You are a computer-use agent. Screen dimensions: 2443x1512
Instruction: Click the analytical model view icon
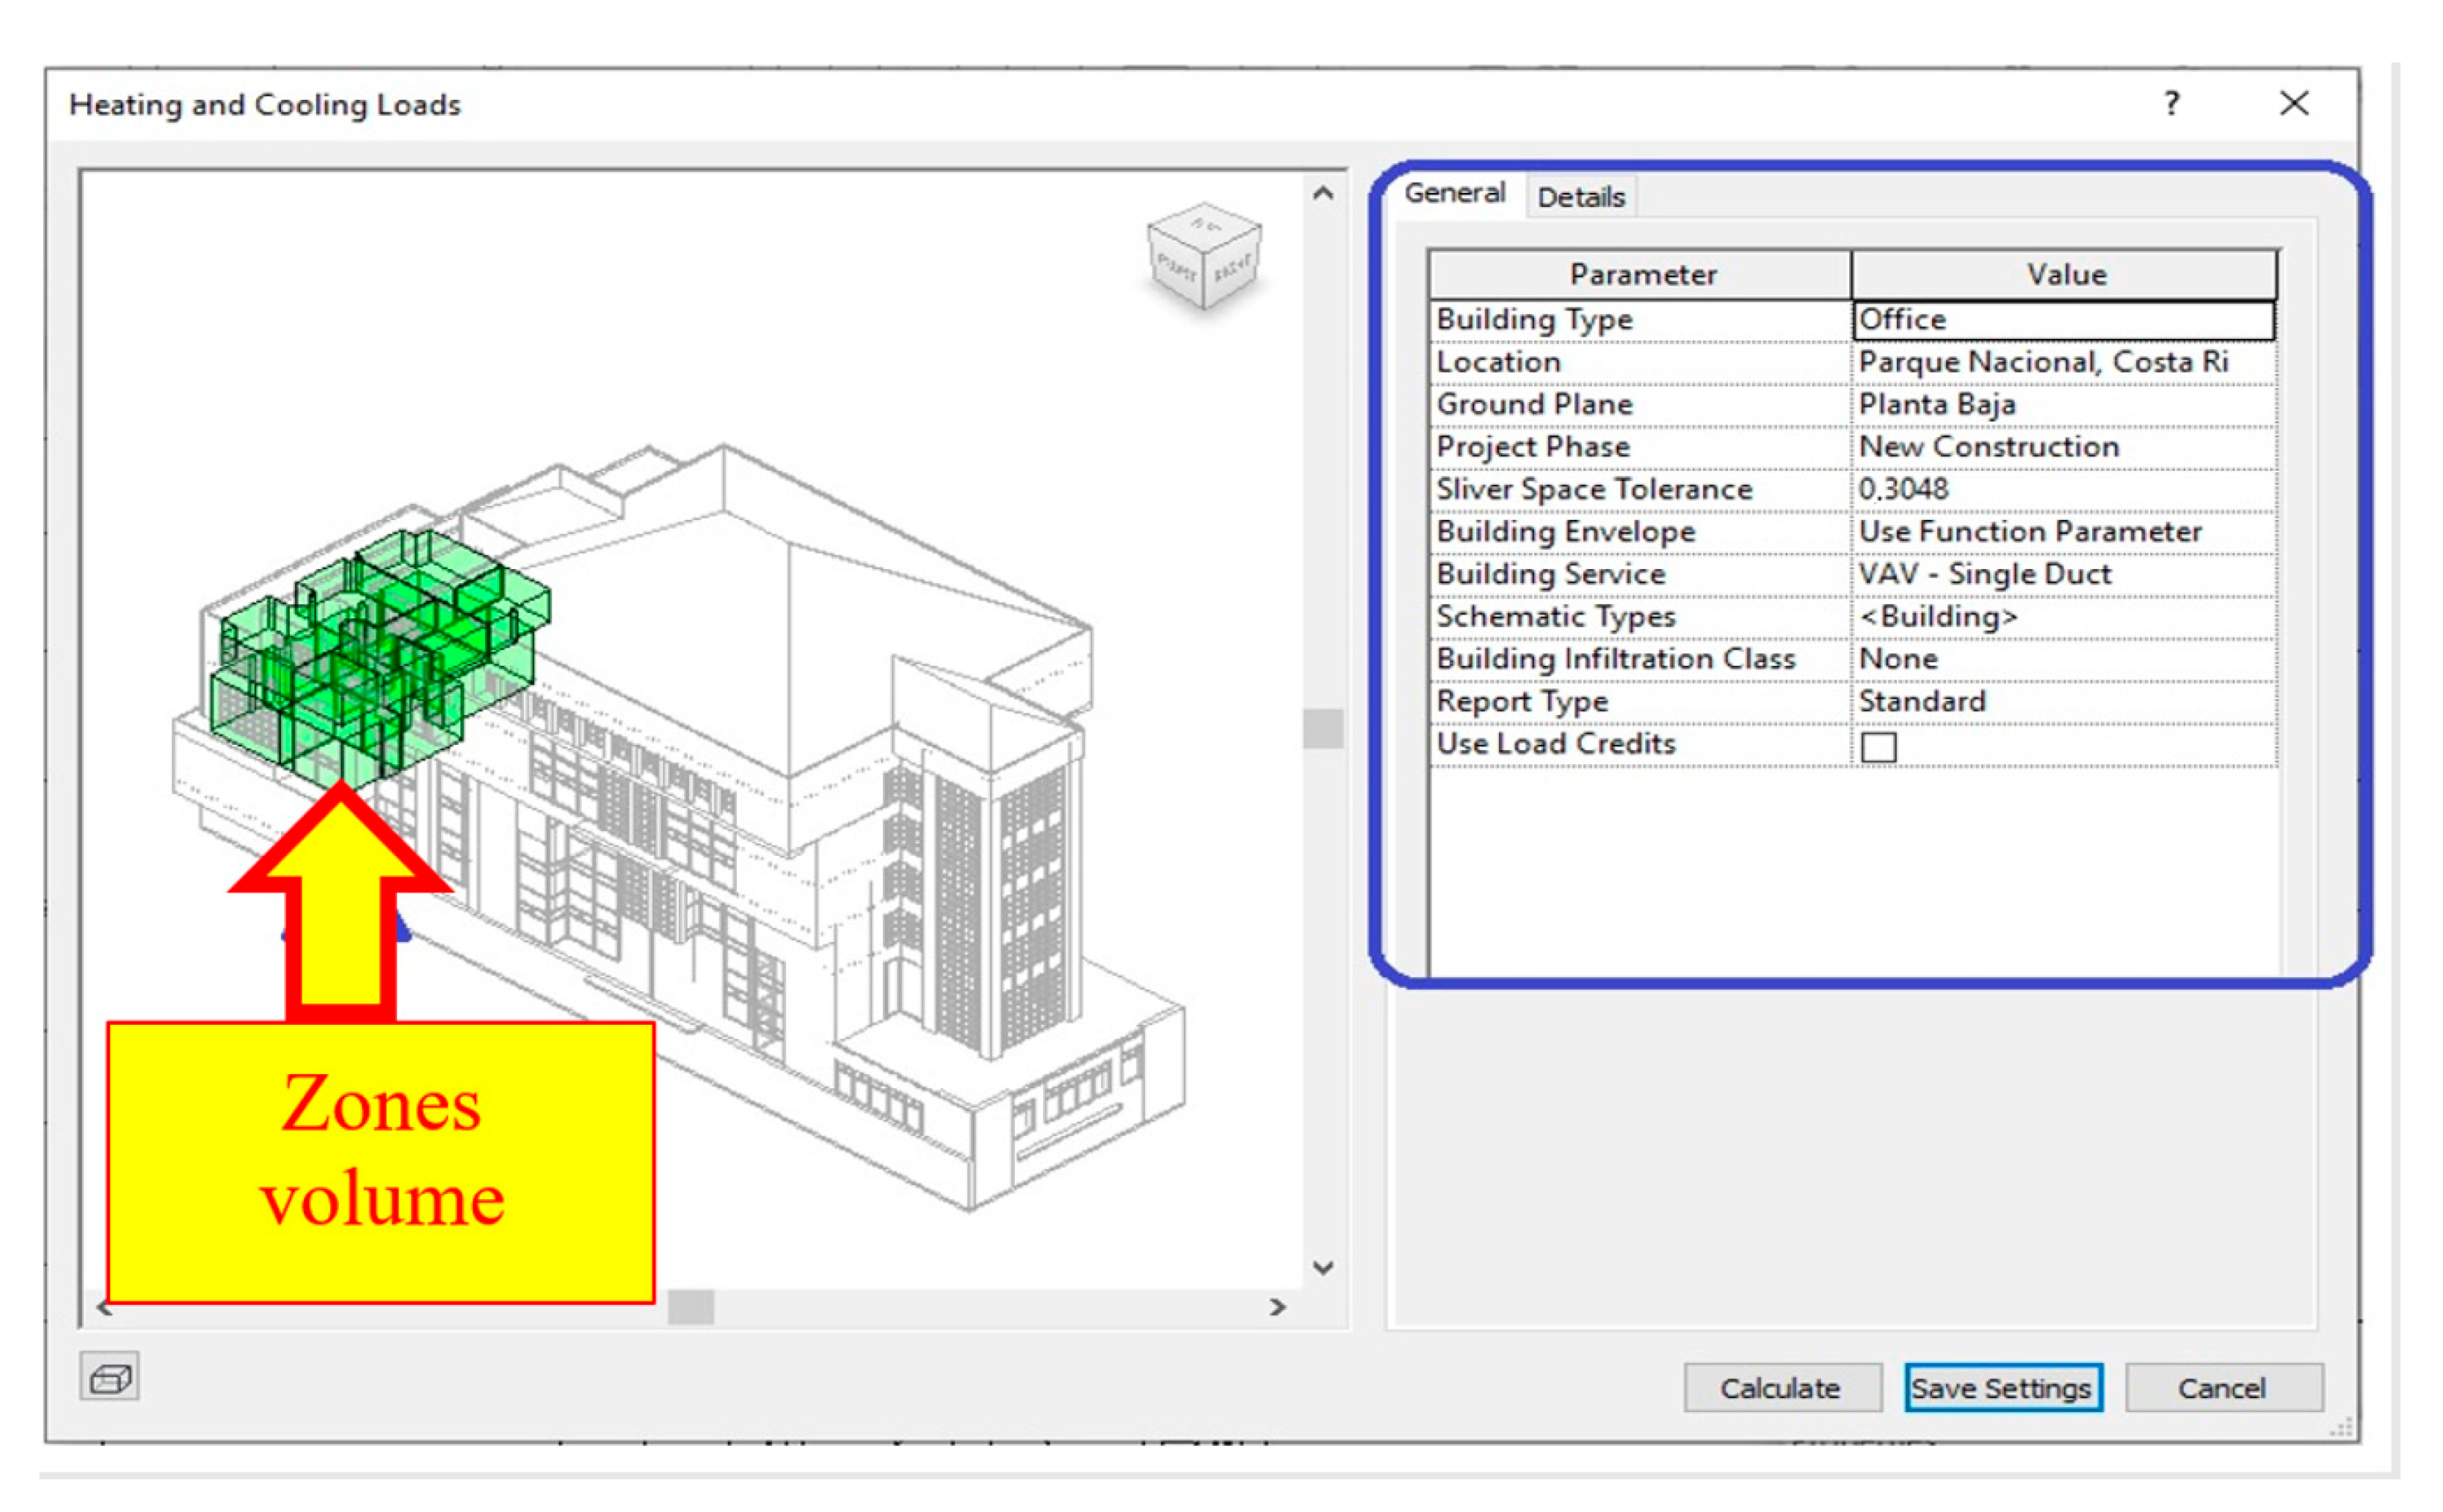109,1378
